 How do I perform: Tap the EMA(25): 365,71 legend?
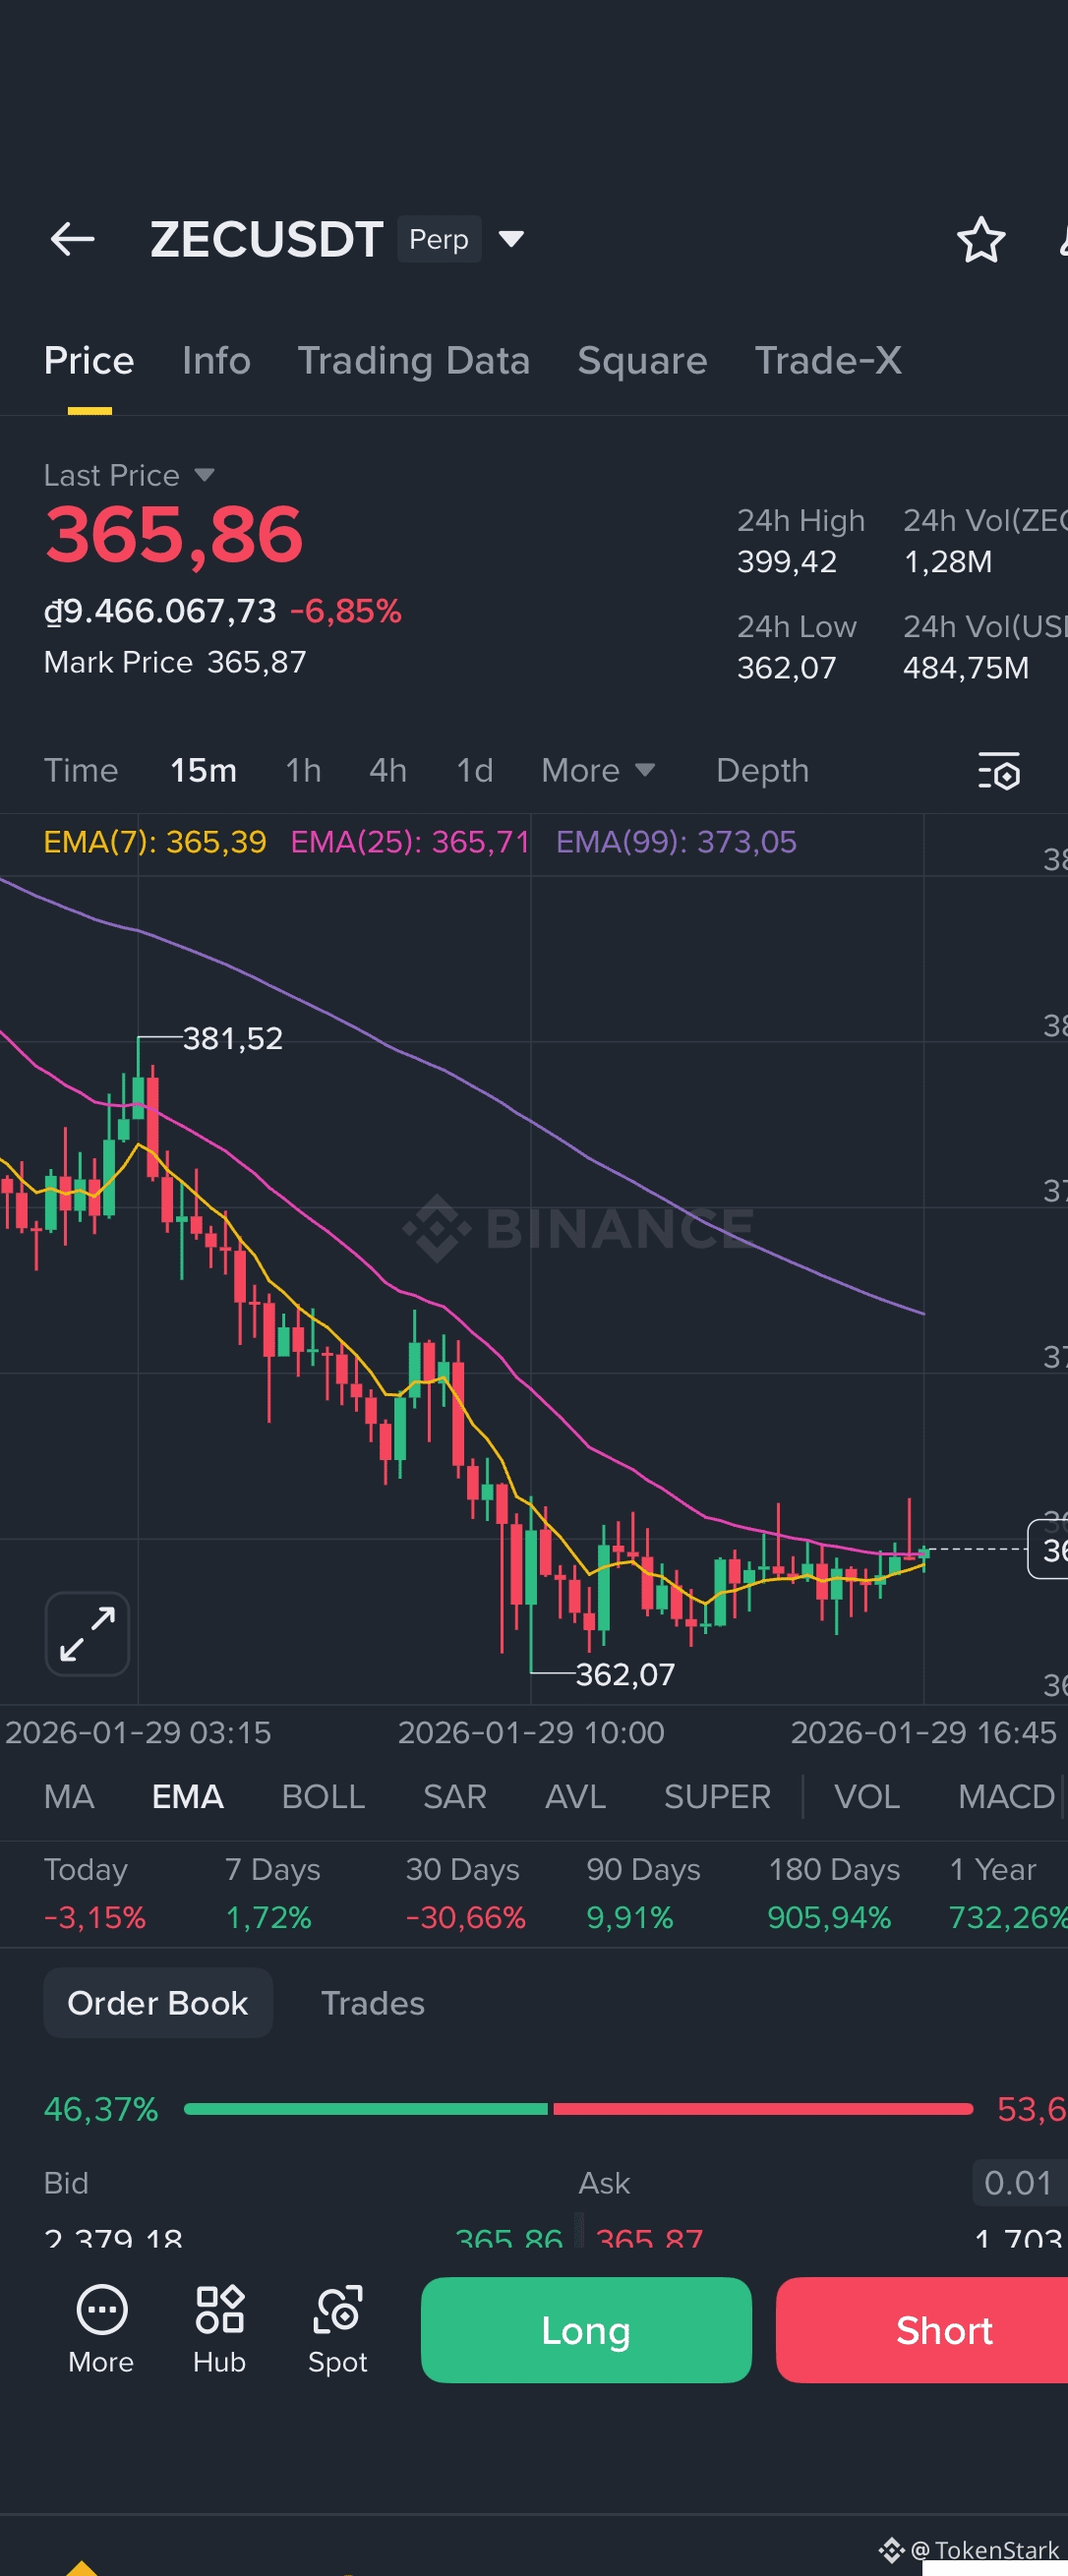coord(410,841)
